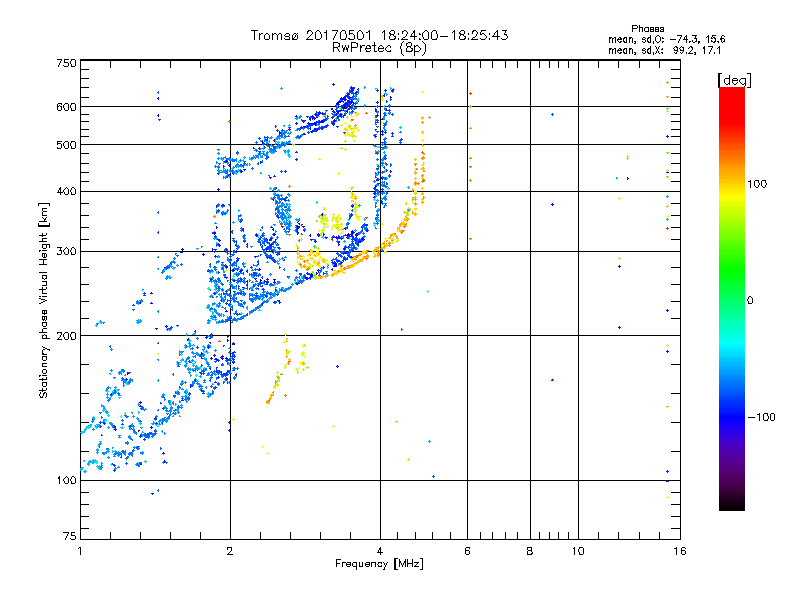Click the plot title 'Tromsø 20170501 18:24:00-18:25:43'
800x600 pixels.
(379, 35)
